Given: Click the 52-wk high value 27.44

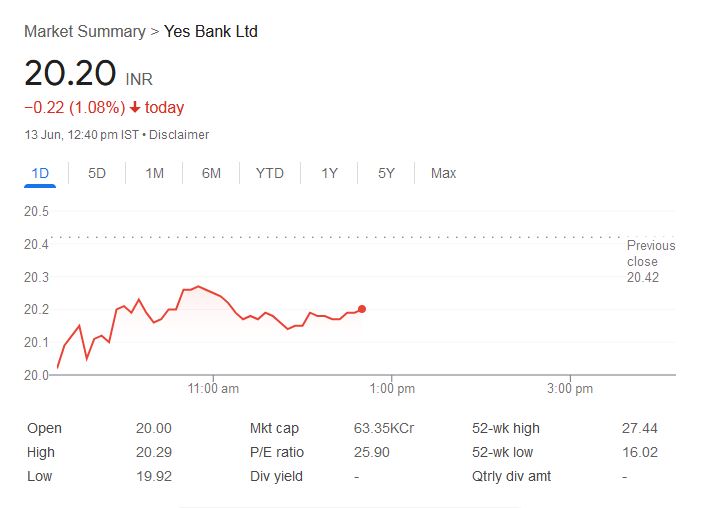Looking at the screenshot, I should (640, 428).
